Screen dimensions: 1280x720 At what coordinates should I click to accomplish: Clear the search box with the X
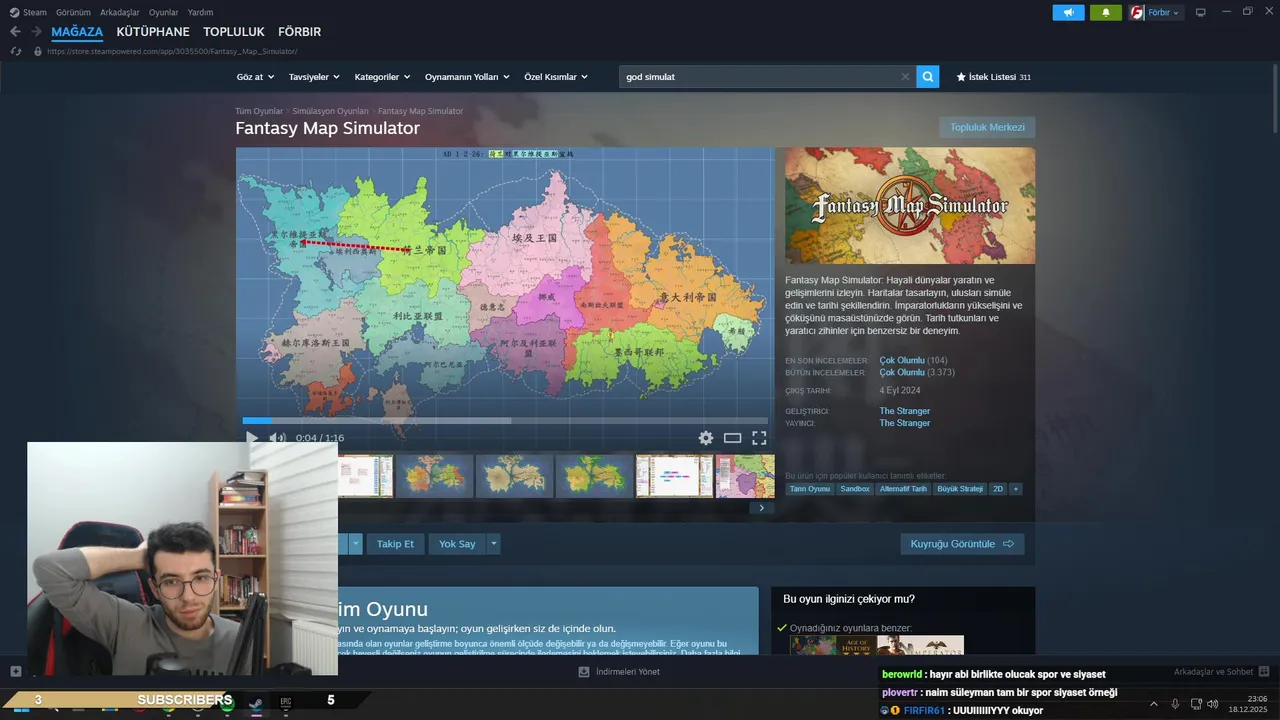(x=905, y=76)
